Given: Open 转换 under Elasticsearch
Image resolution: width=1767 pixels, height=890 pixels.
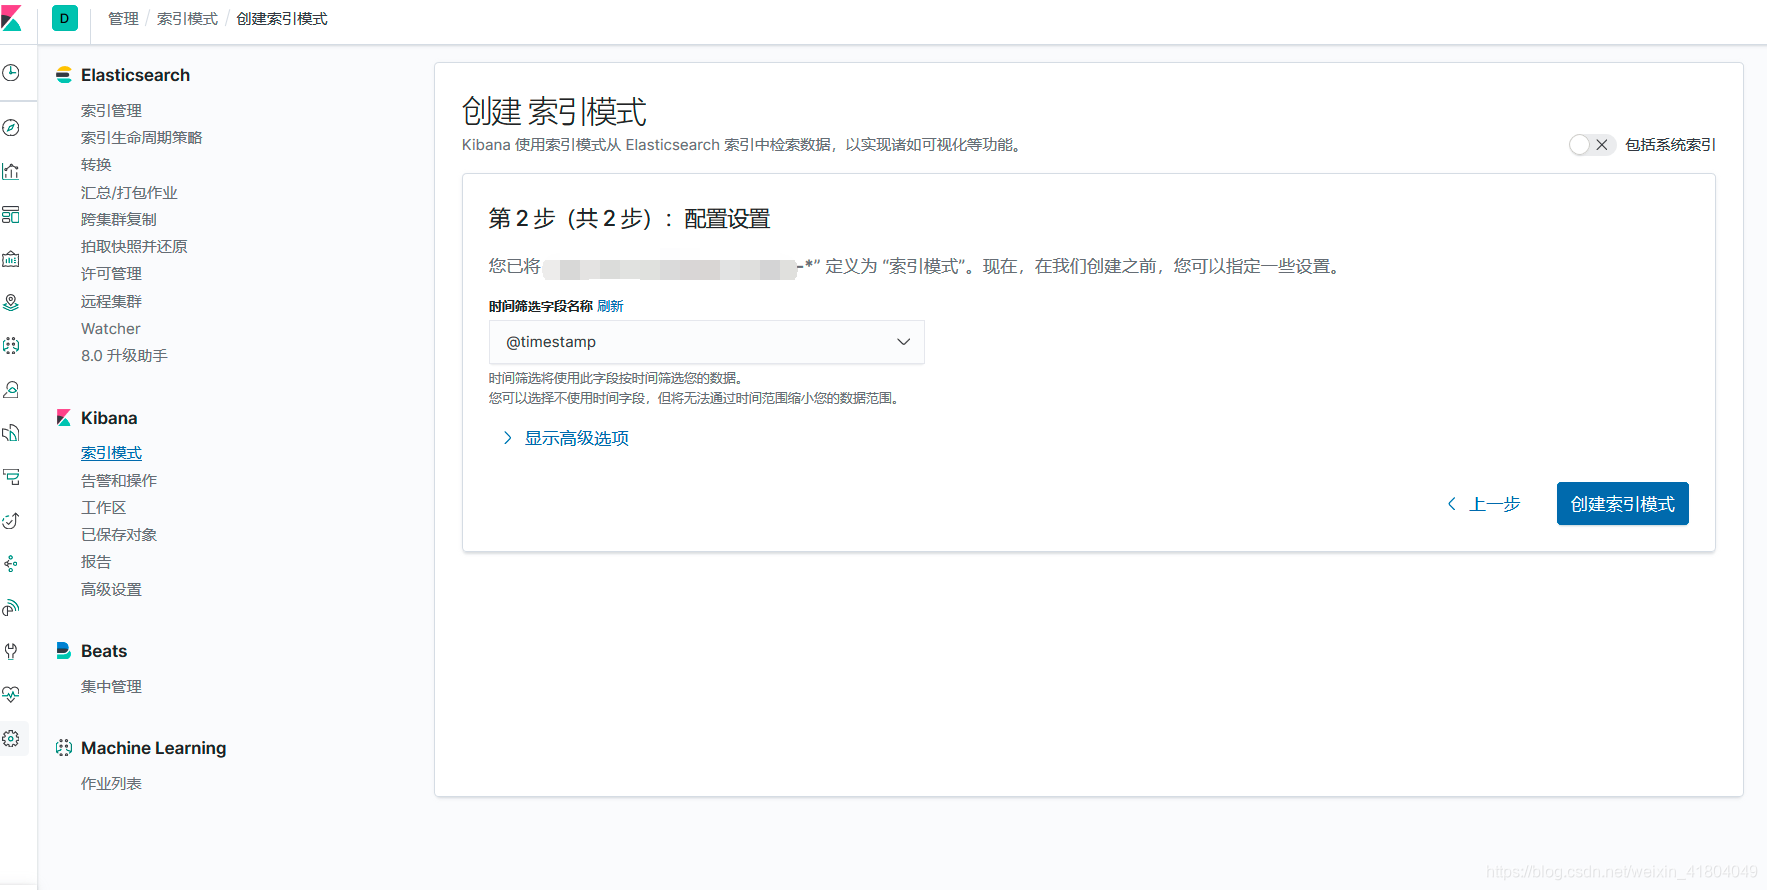Looking at the screenshot, I should [96, 164].
